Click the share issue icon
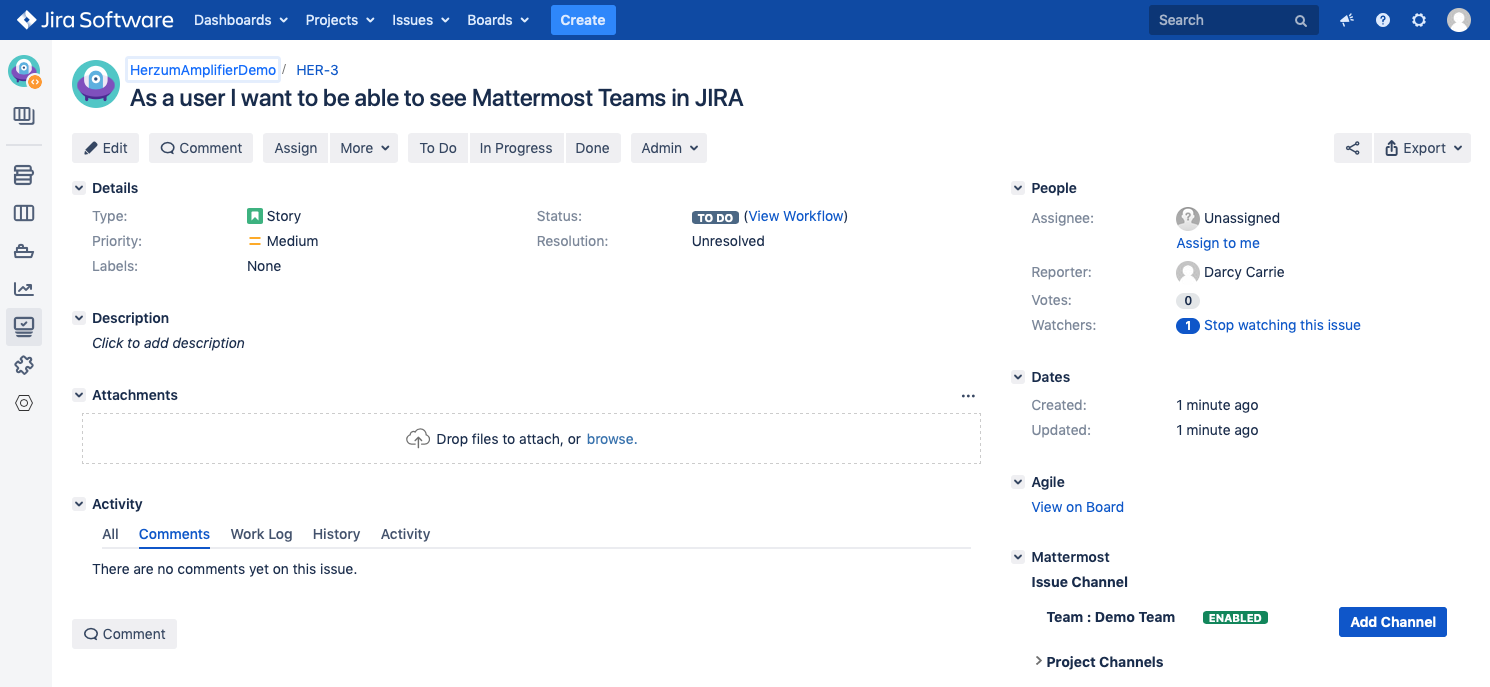Viewport: 1490px width, 687px height. click(1352, 148)
